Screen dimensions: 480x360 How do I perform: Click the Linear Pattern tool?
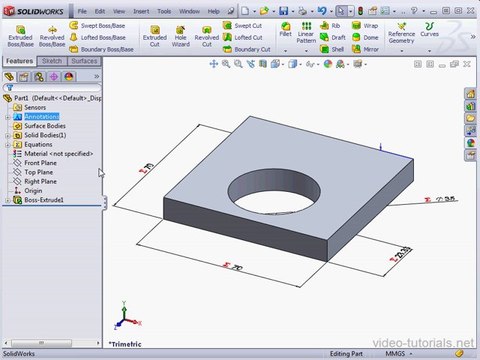[x=306, y=33]
